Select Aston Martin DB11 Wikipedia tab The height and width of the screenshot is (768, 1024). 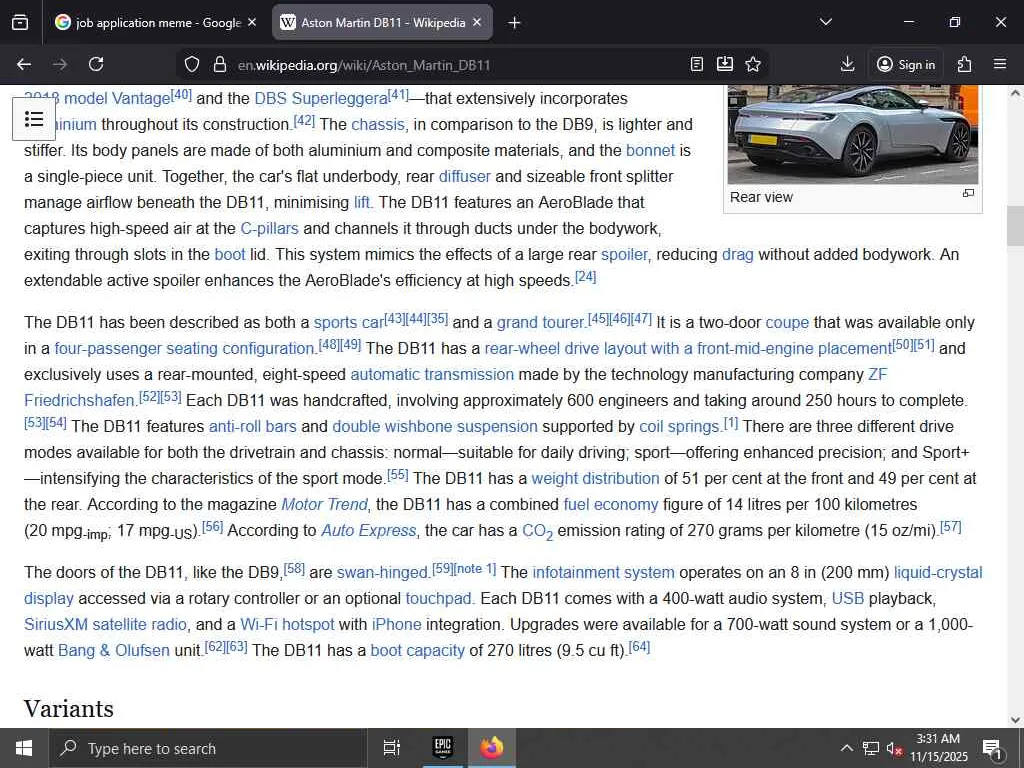tap(382, 22)
